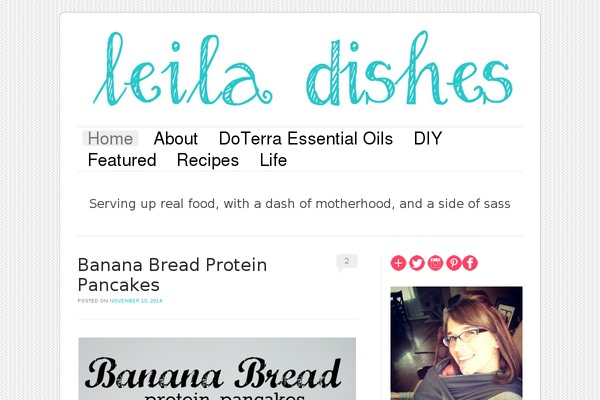Open the Banana Bread Protein Pancakes post title
Image resolution: width=600 pixels, height=400 pixels.
tap(172, 274)
